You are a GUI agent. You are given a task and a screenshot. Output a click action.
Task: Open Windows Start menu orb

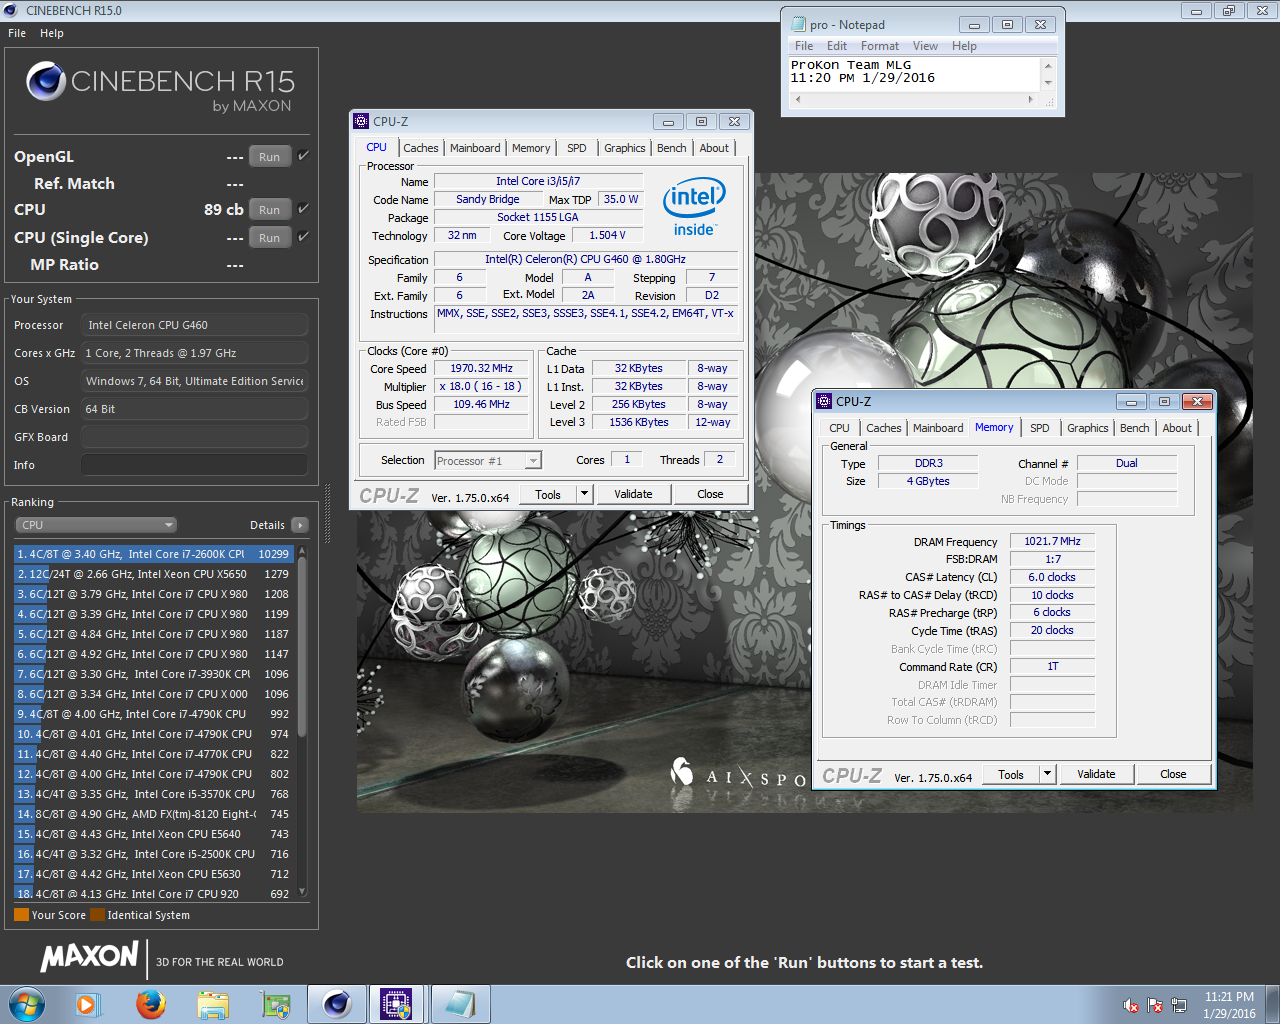[27, 1004]
